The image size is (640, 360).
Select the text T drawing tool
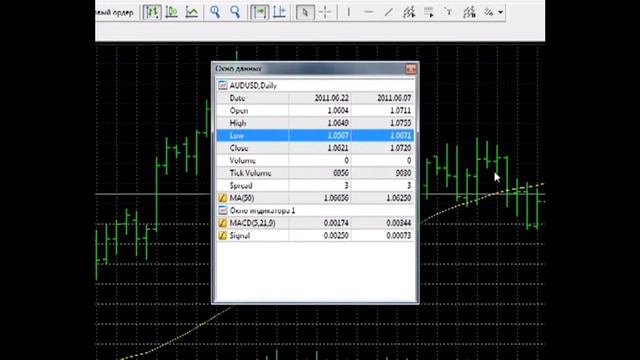[449, 12]
